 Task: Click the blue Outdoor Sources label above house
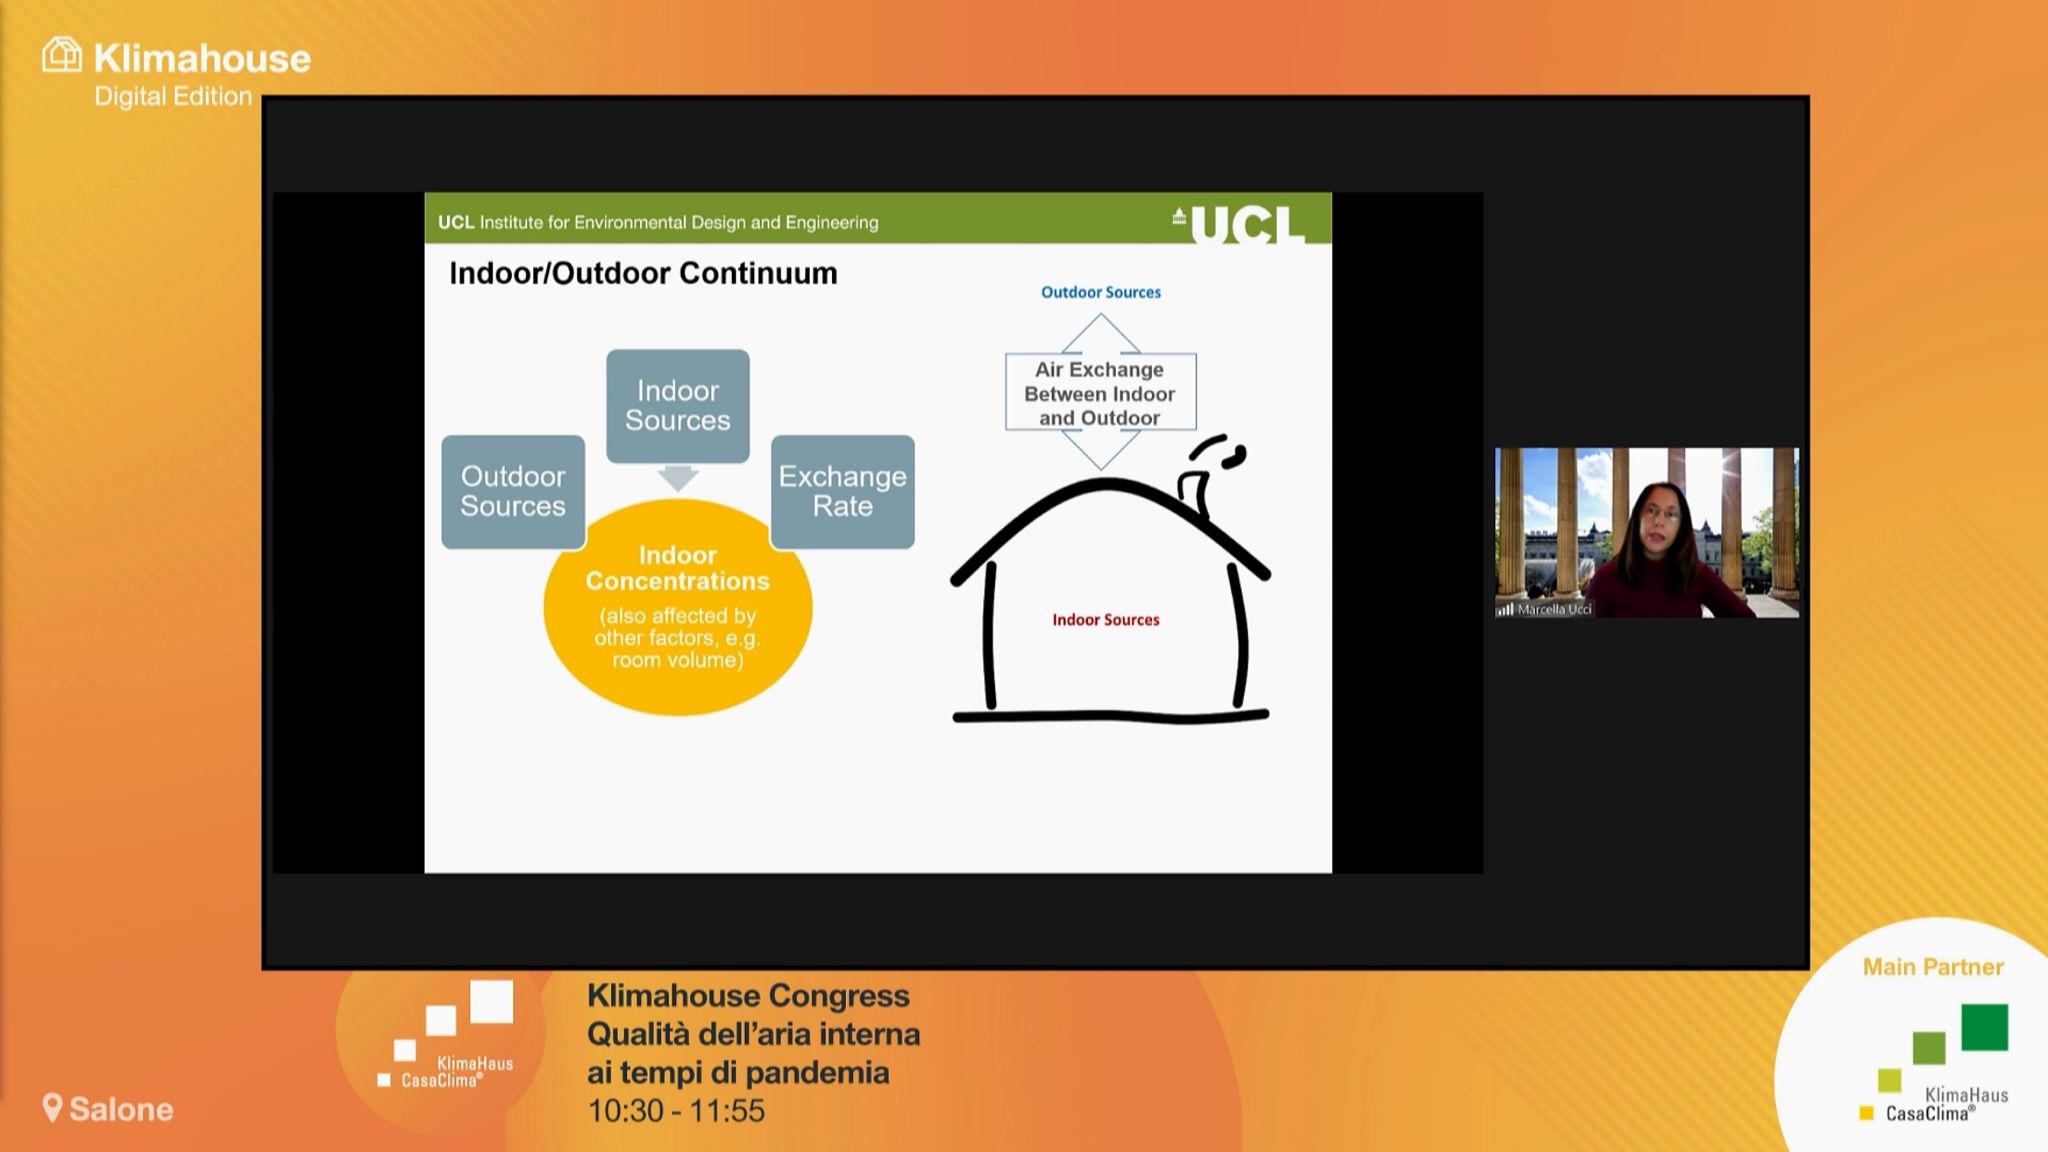coord(1101,292)
